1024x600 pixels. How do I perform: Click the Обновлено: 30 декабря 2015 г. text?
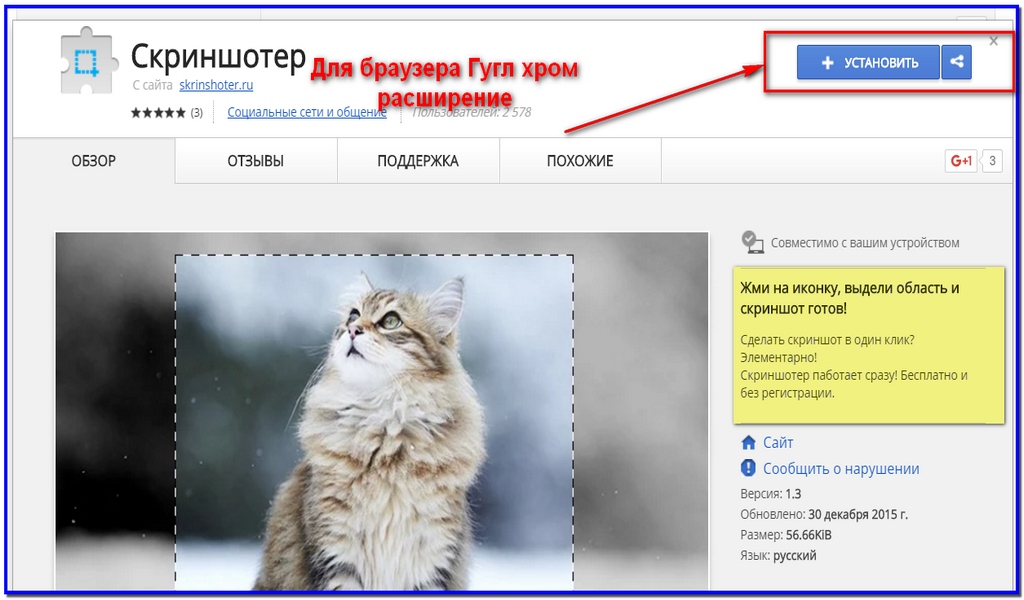(x=824, y=514)
